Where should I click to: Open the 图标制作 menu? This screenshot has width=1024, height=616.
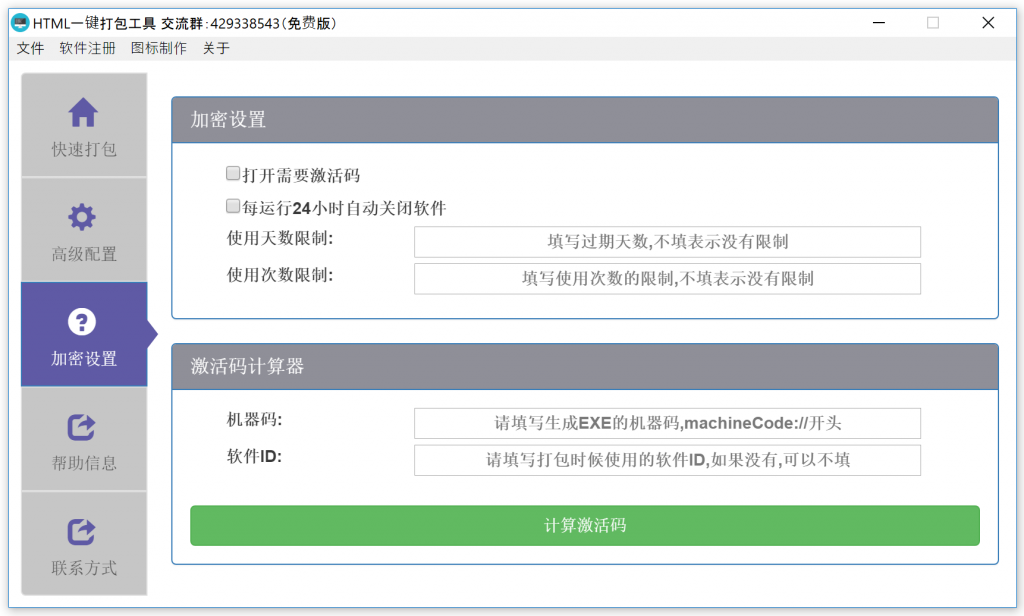(x=158, y=48)
